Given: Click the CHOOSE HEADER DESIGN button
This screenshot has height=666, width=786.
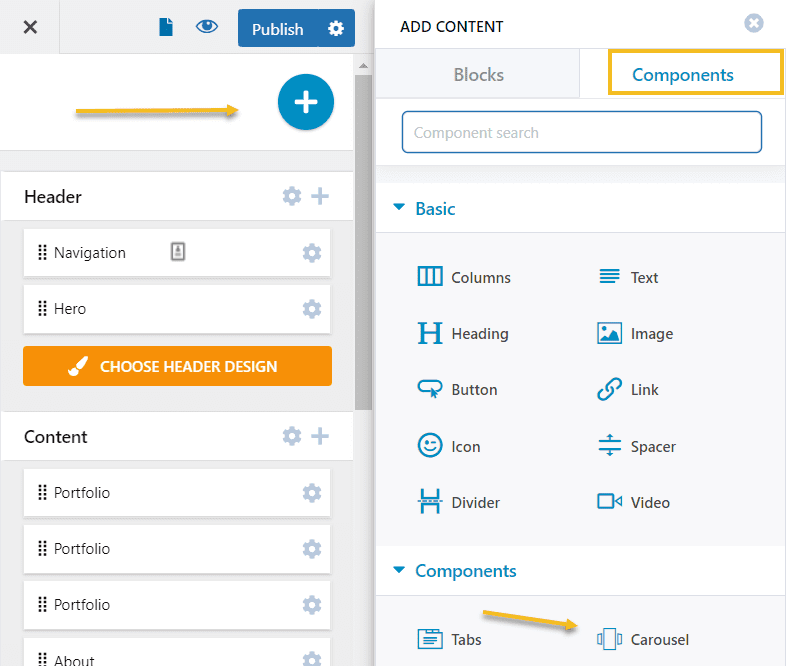Looking at the screenshot, I should [177, 366].
